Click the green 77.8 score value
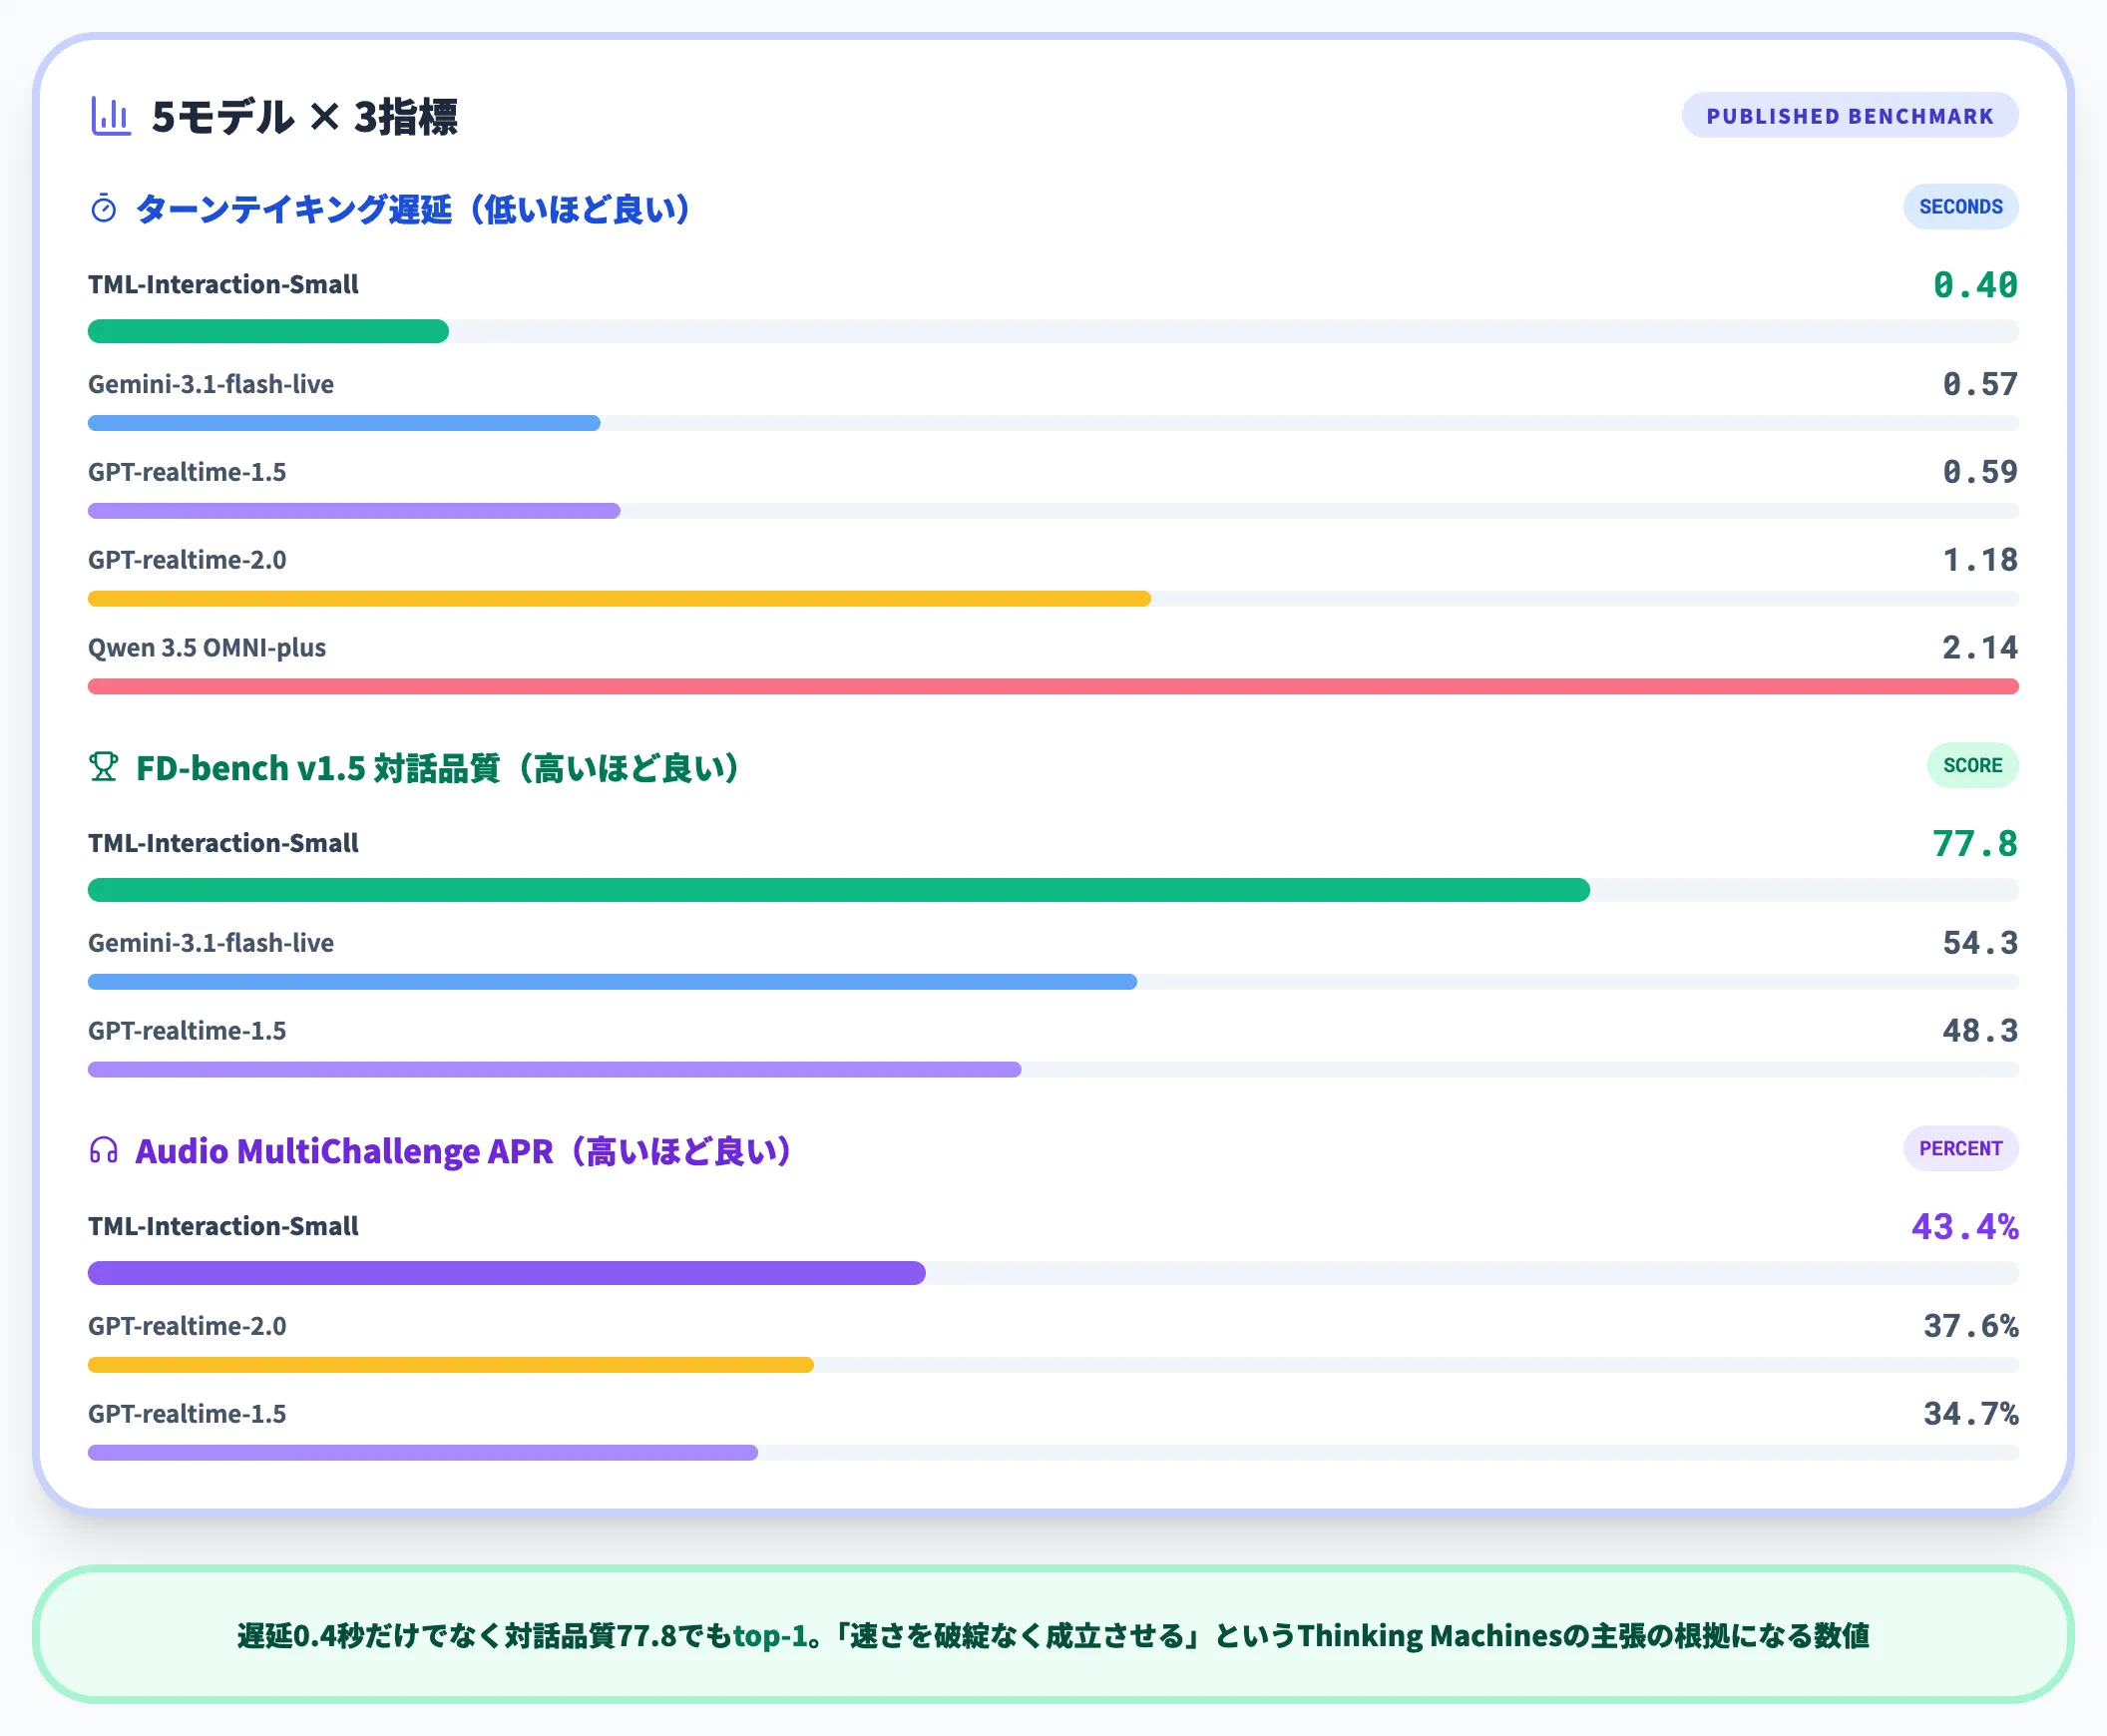2107x1736 pixels. (x=1975, y=844)
